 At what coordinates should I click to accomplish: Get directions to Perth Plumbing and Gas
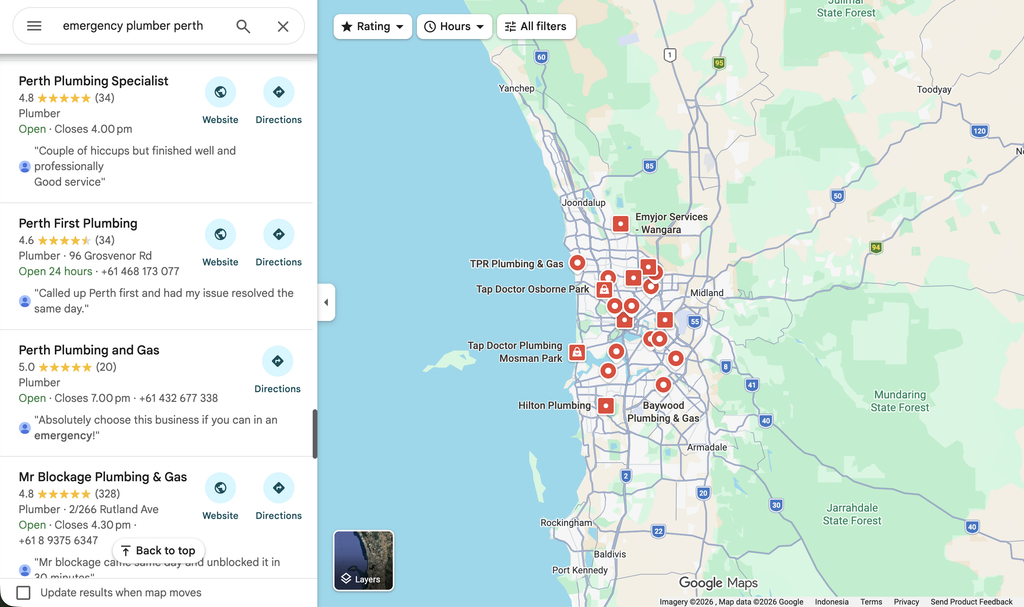pos(278,361)
